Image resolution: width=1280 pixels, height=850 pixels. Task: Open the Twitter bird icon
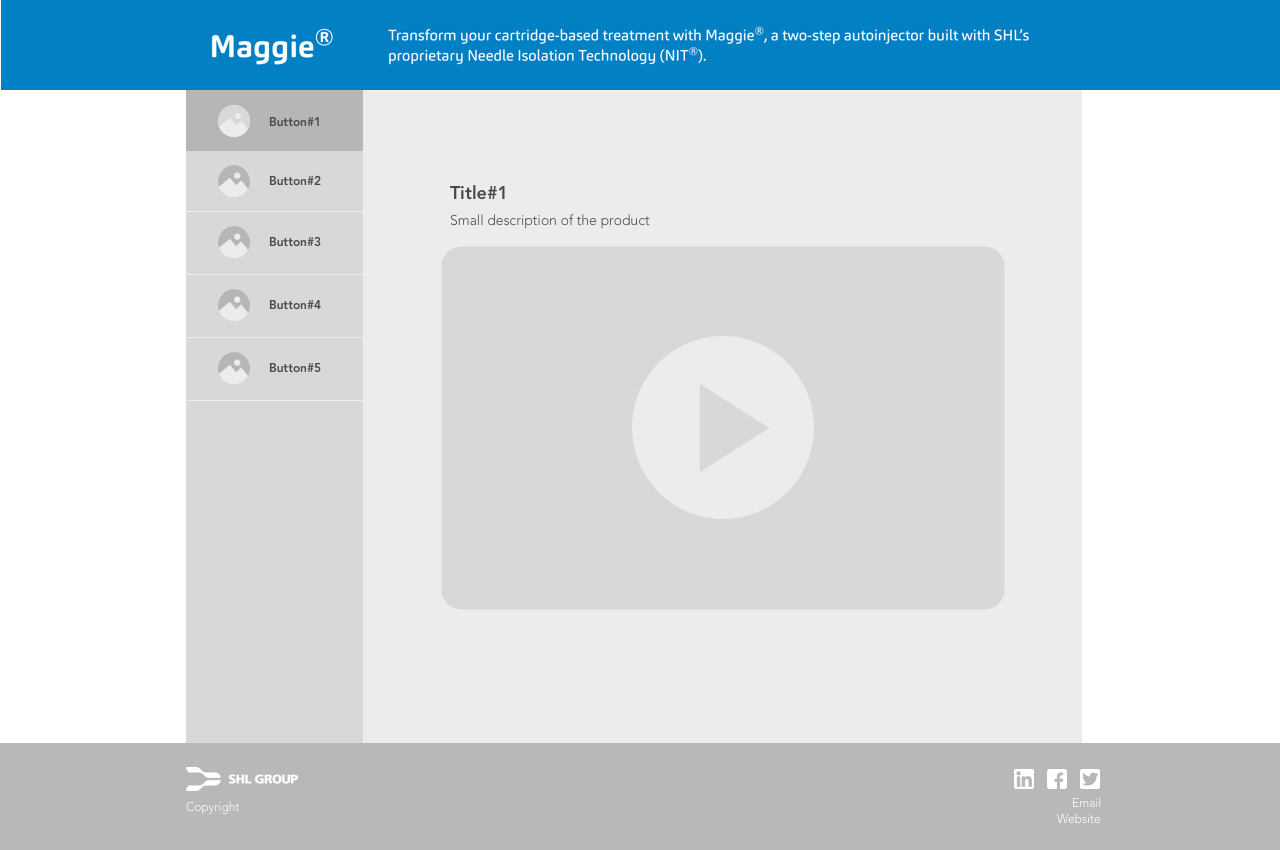1090,779
